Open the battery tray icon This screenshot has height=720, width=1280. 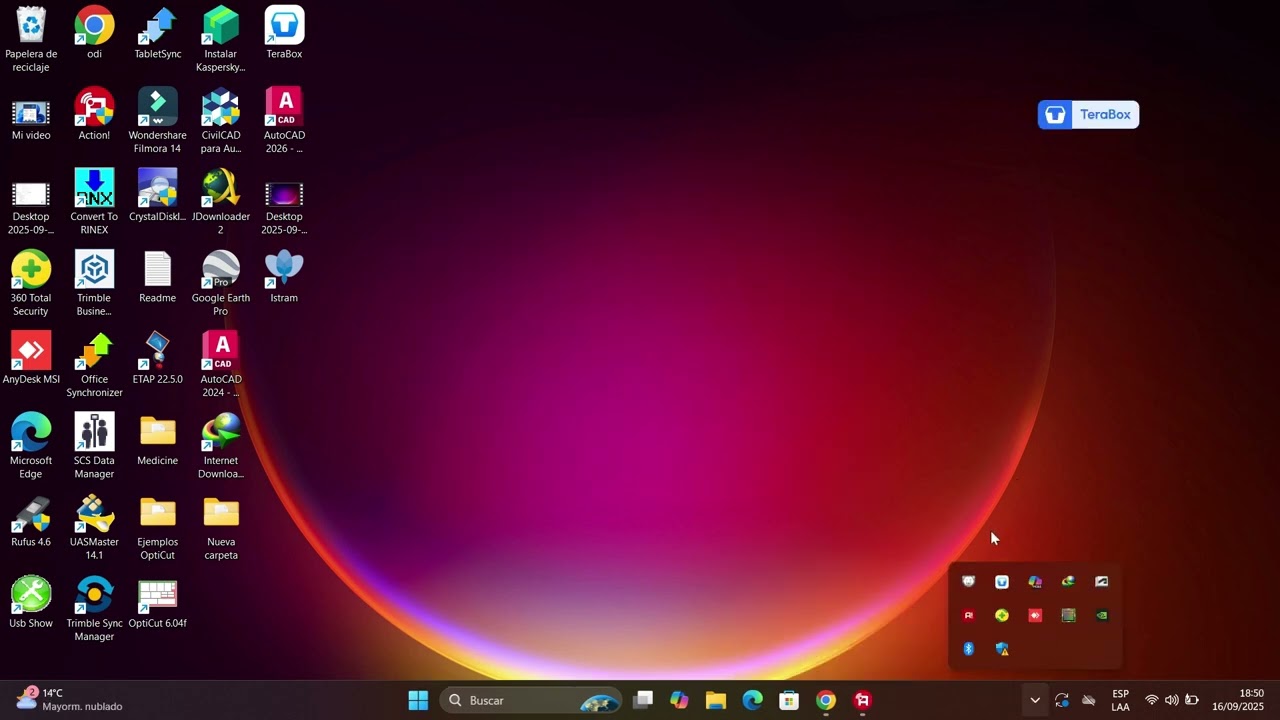point(1191,700)
